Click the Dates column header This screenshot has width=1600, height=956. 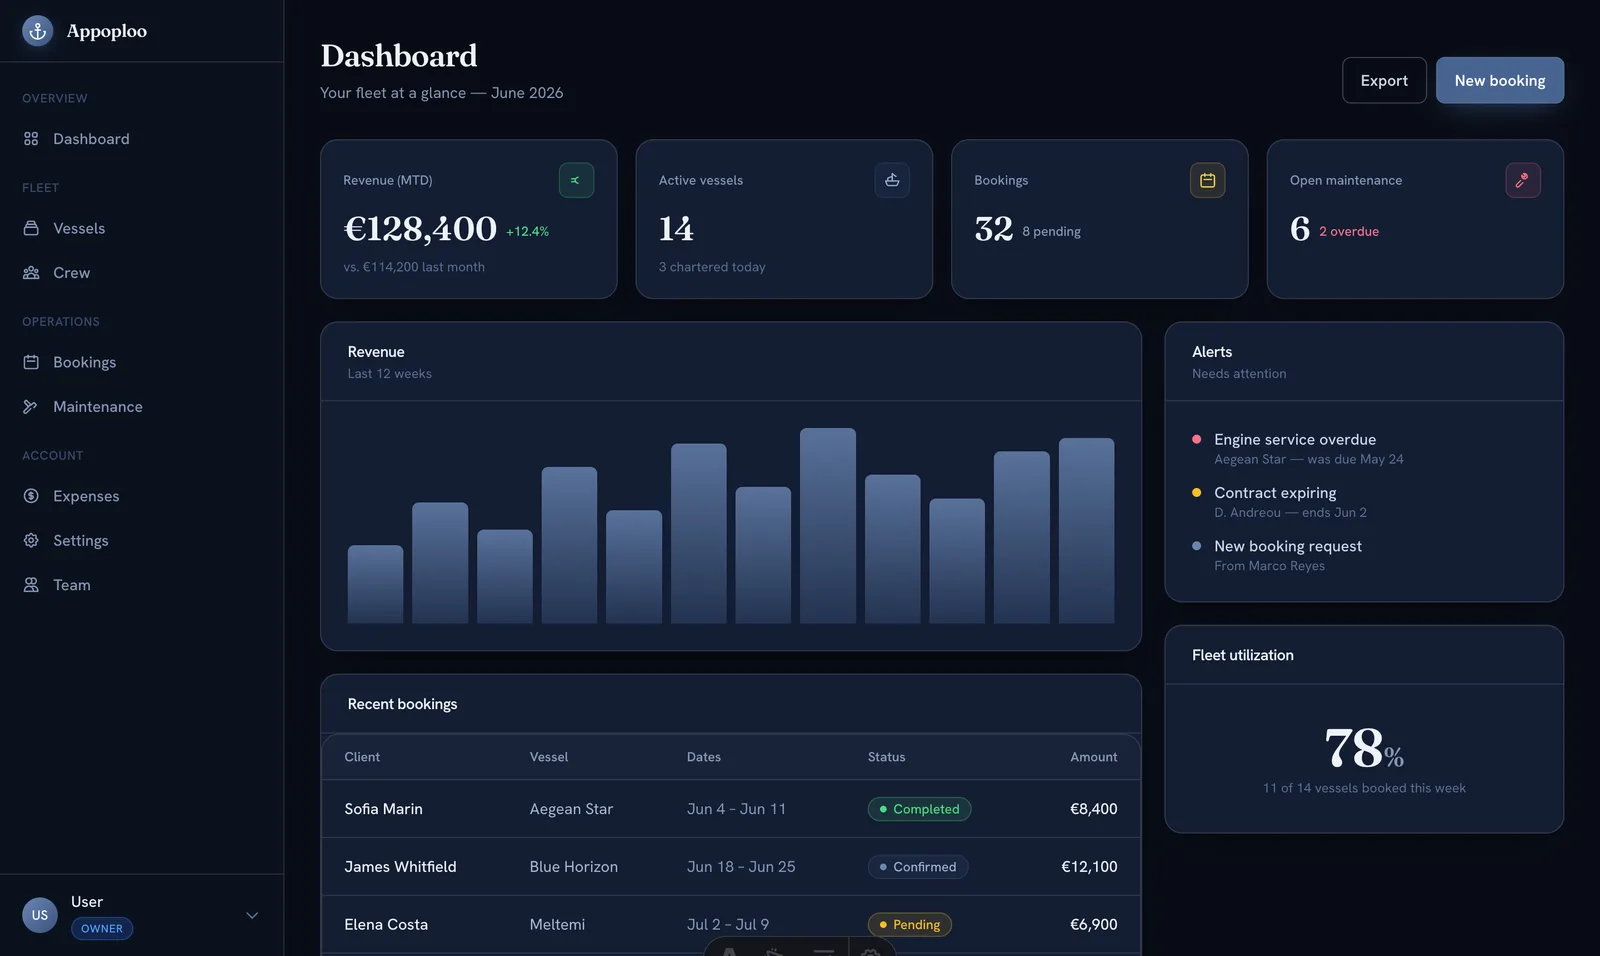coord(704,757)
